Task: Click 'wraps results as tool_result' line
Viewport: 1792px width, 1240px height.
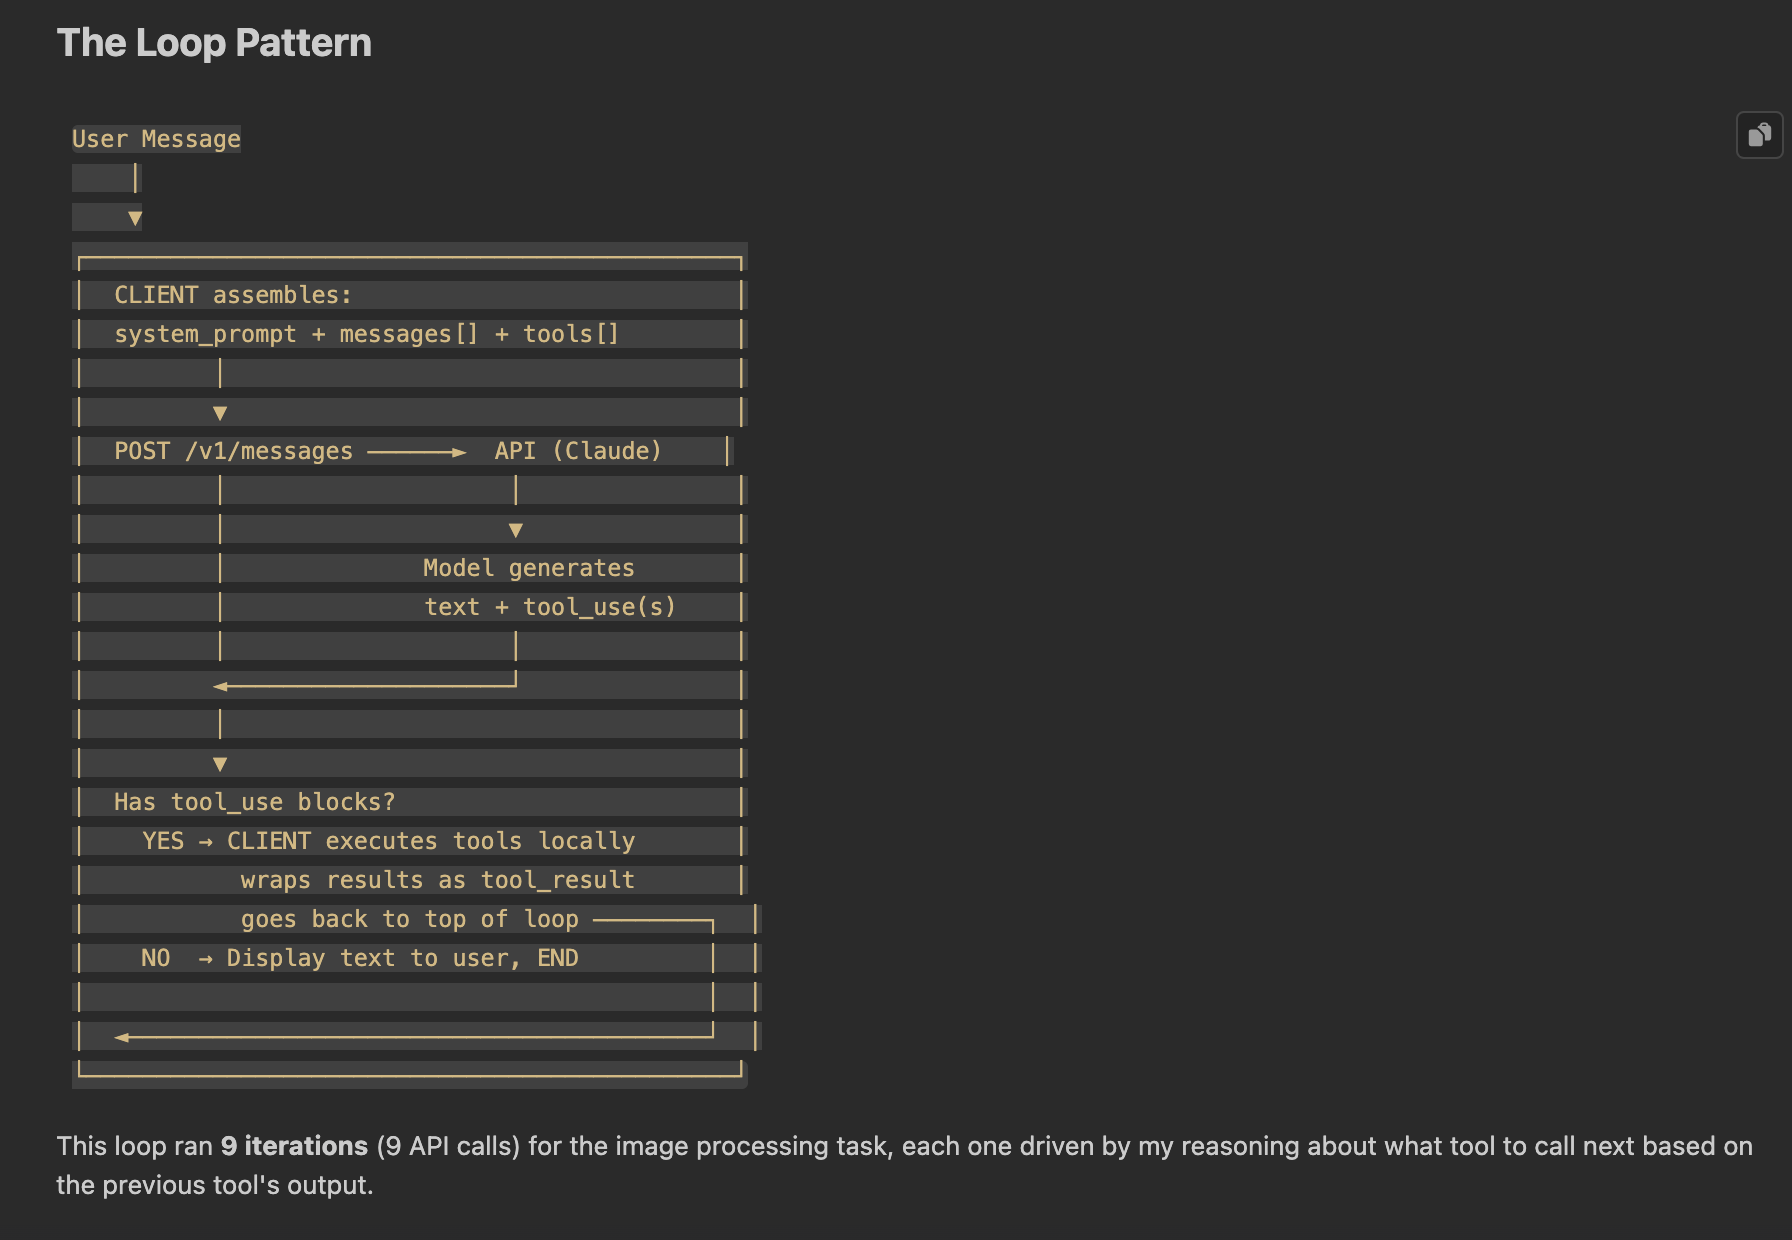Action: [x=437, y=880]
